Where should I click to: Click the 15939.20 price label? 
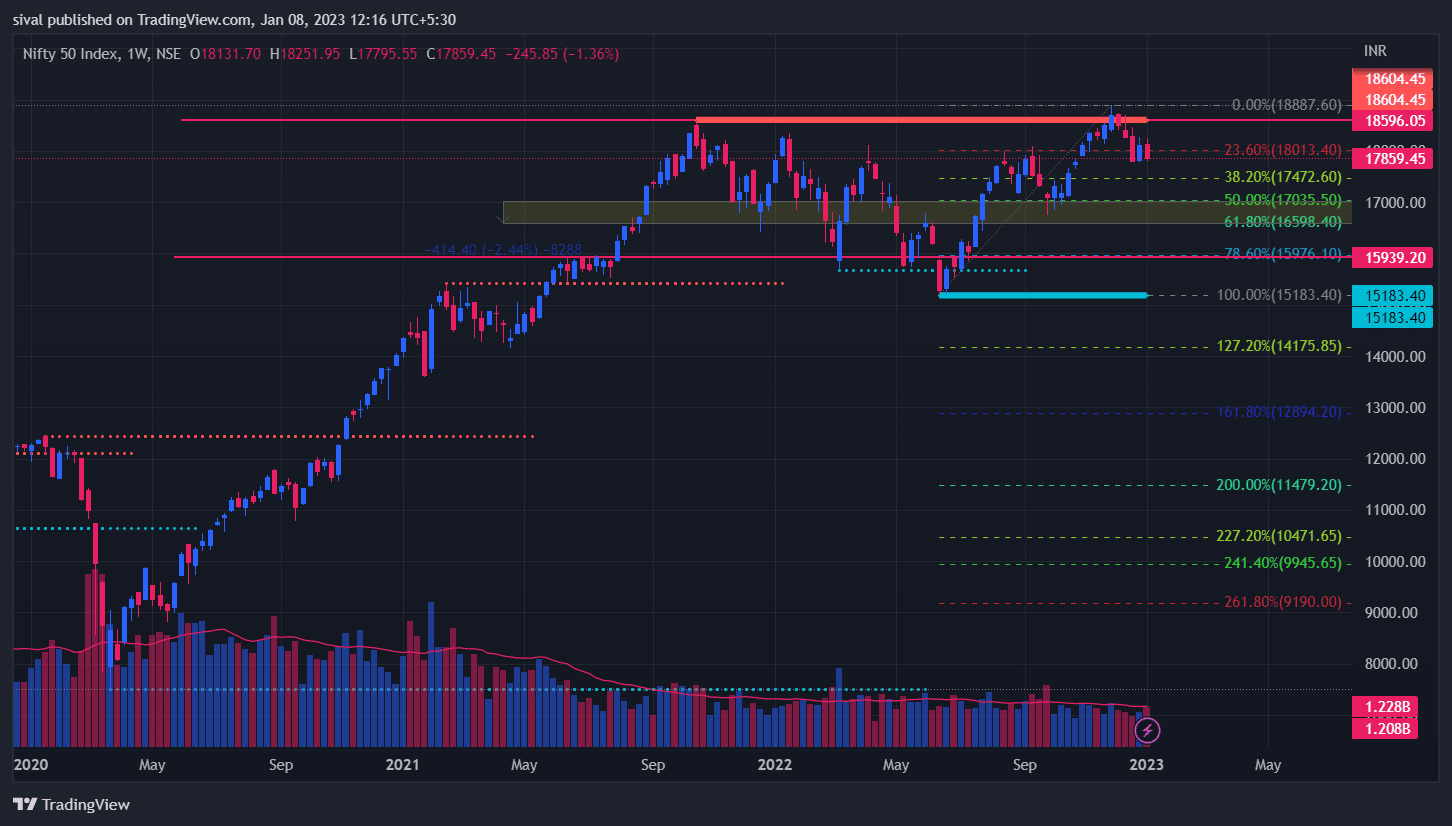[x=1391, y=257]
